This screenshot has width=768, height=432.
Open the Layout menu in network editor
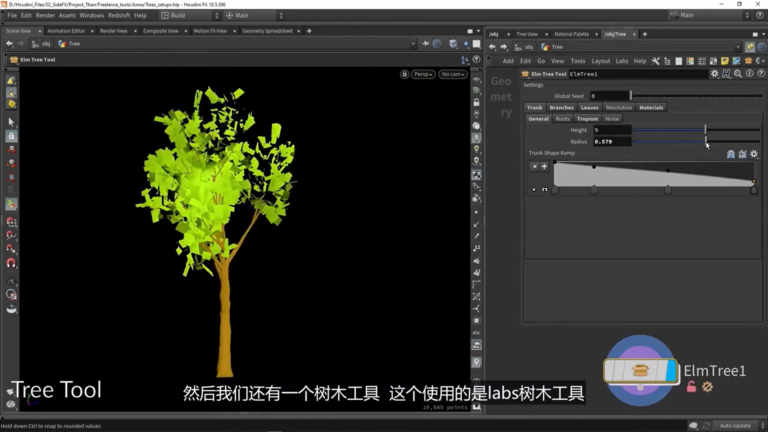coord(600,61)
